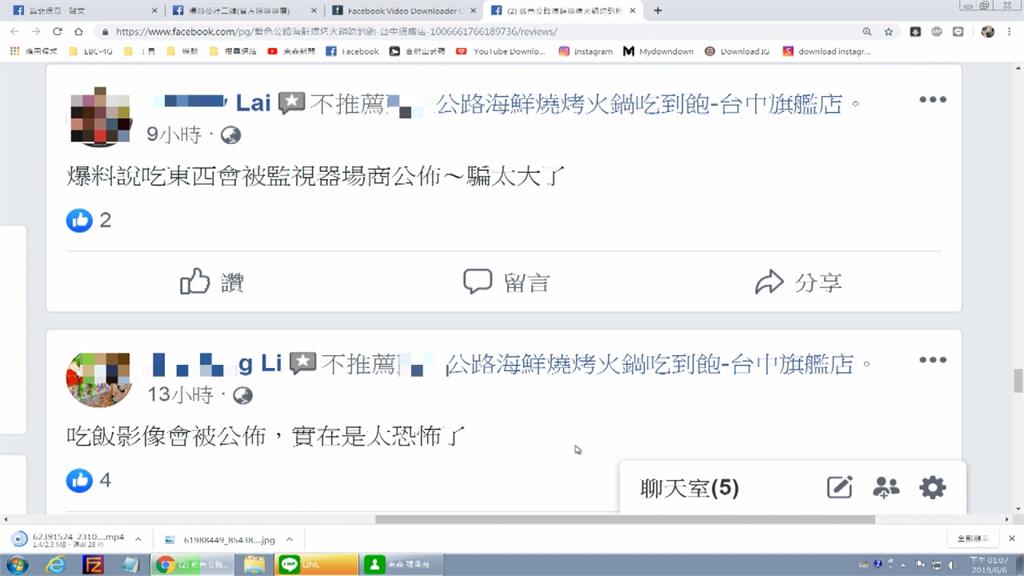The image size is (1024, 576).
Task: Click the horizontal page scrollbar
Action: [x=624, y=519]
